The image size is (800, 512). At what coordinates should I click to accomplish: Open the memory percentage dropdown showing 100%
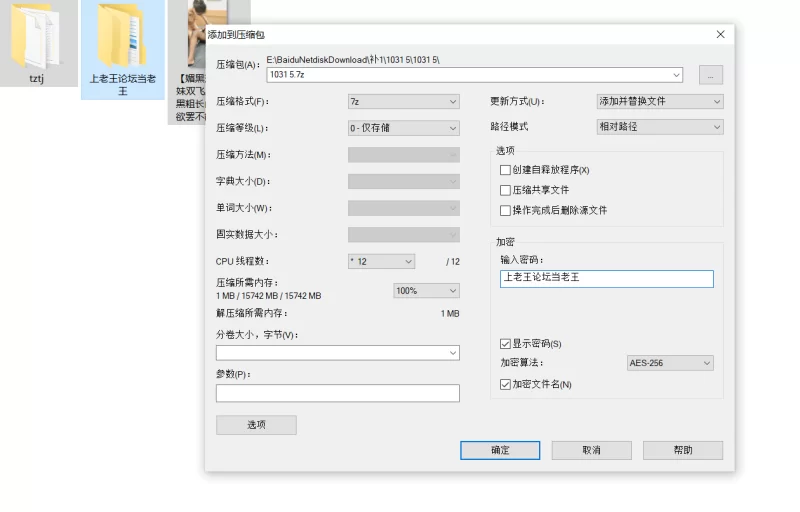click(x=427, y=291)
